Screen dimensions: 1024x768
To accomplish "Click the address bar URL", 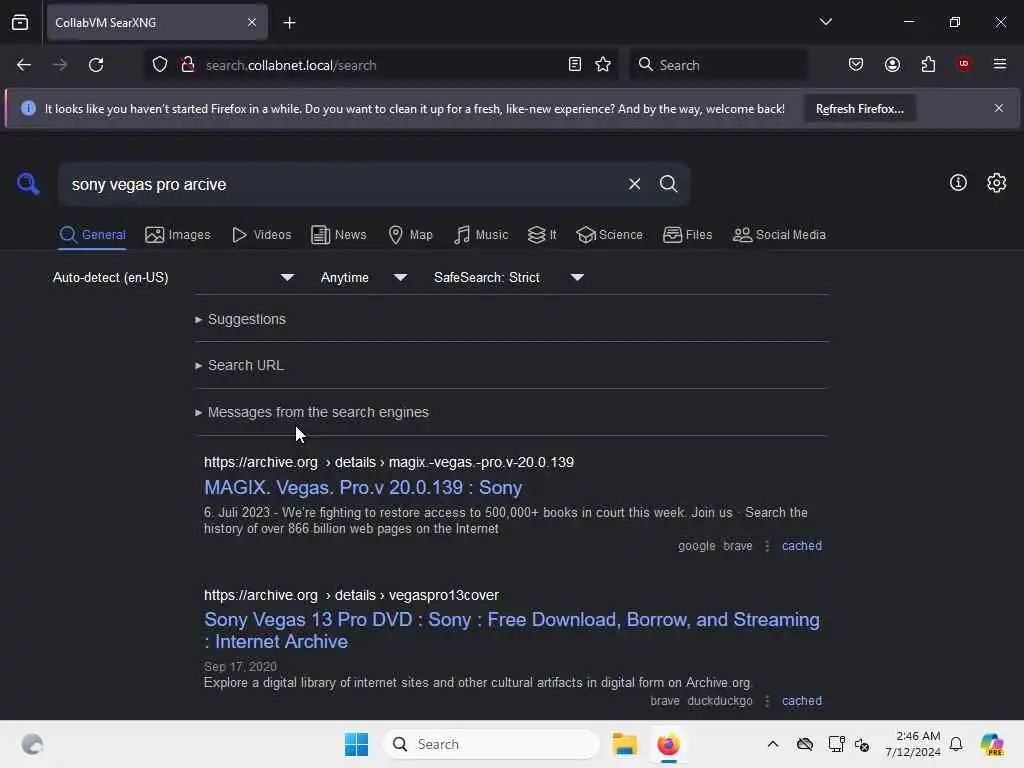I will point(291,65).
